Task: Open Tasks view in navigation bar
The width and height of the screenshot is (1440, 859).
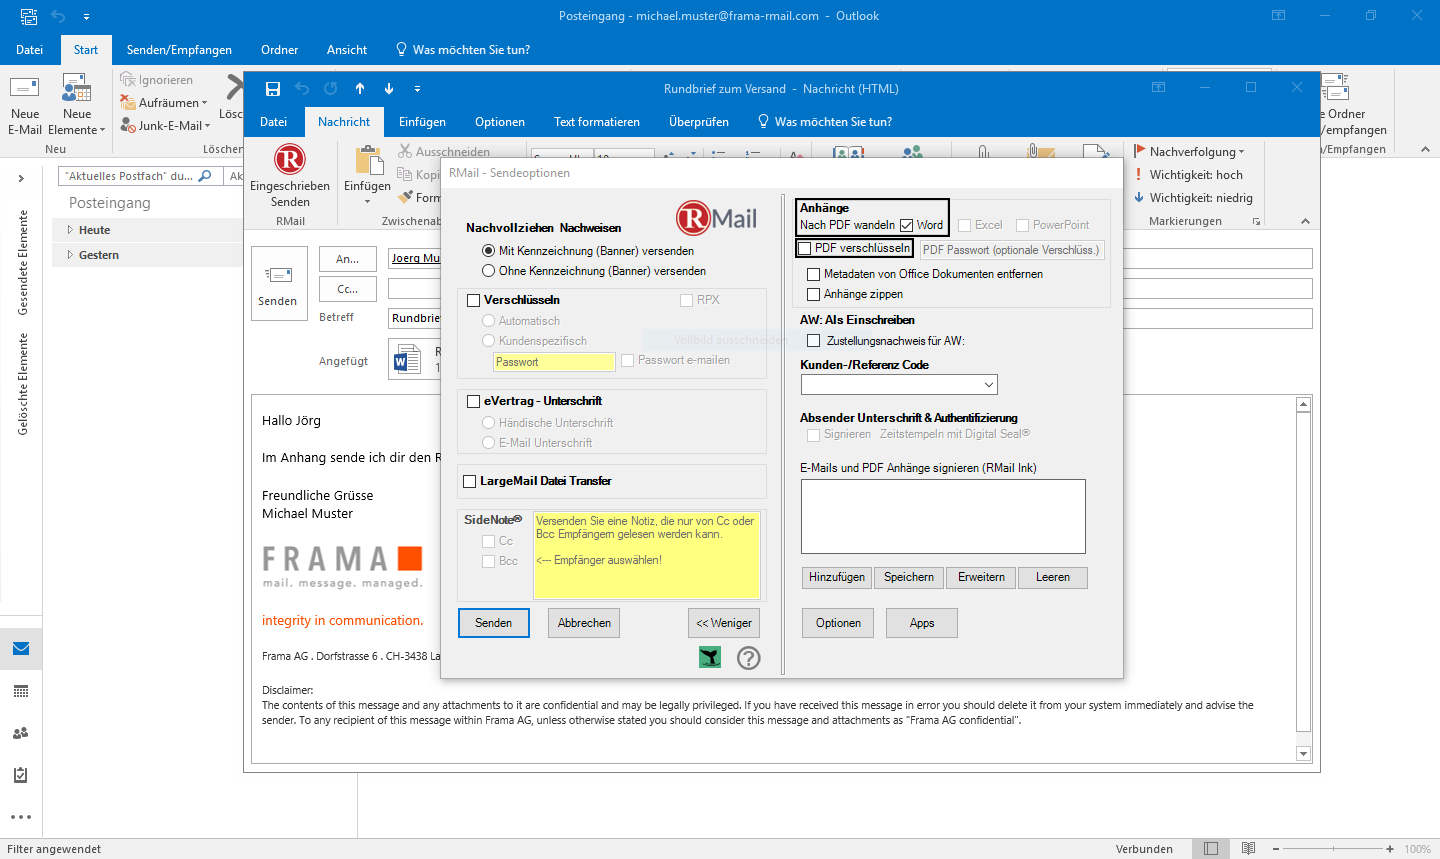Action: tap(21, 775)
